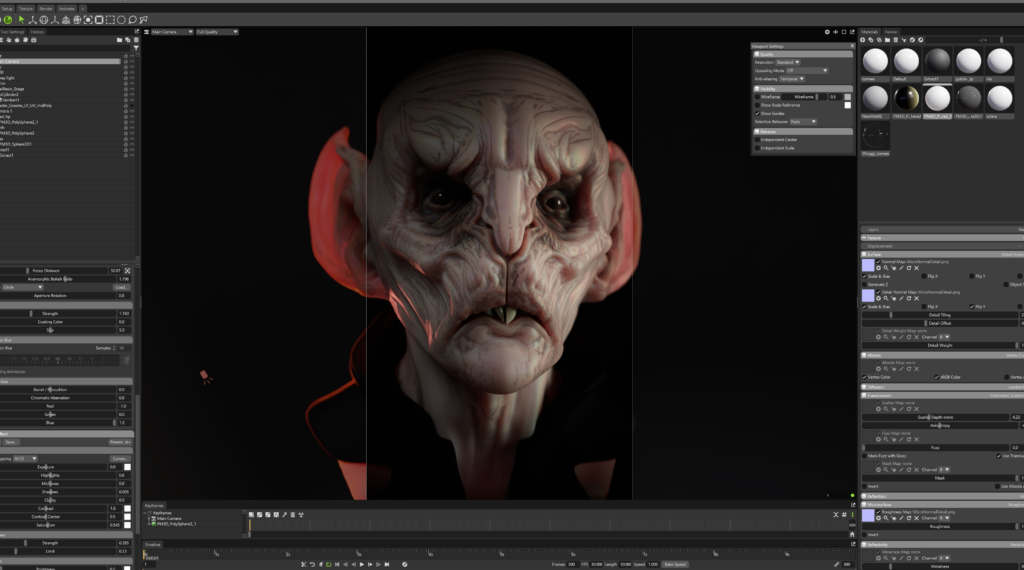The width and height of the screenshot is (1024, 570).
Task: Uncheck Show Guides checkbox
Action: pyautogui.click(x=758, y=113)
